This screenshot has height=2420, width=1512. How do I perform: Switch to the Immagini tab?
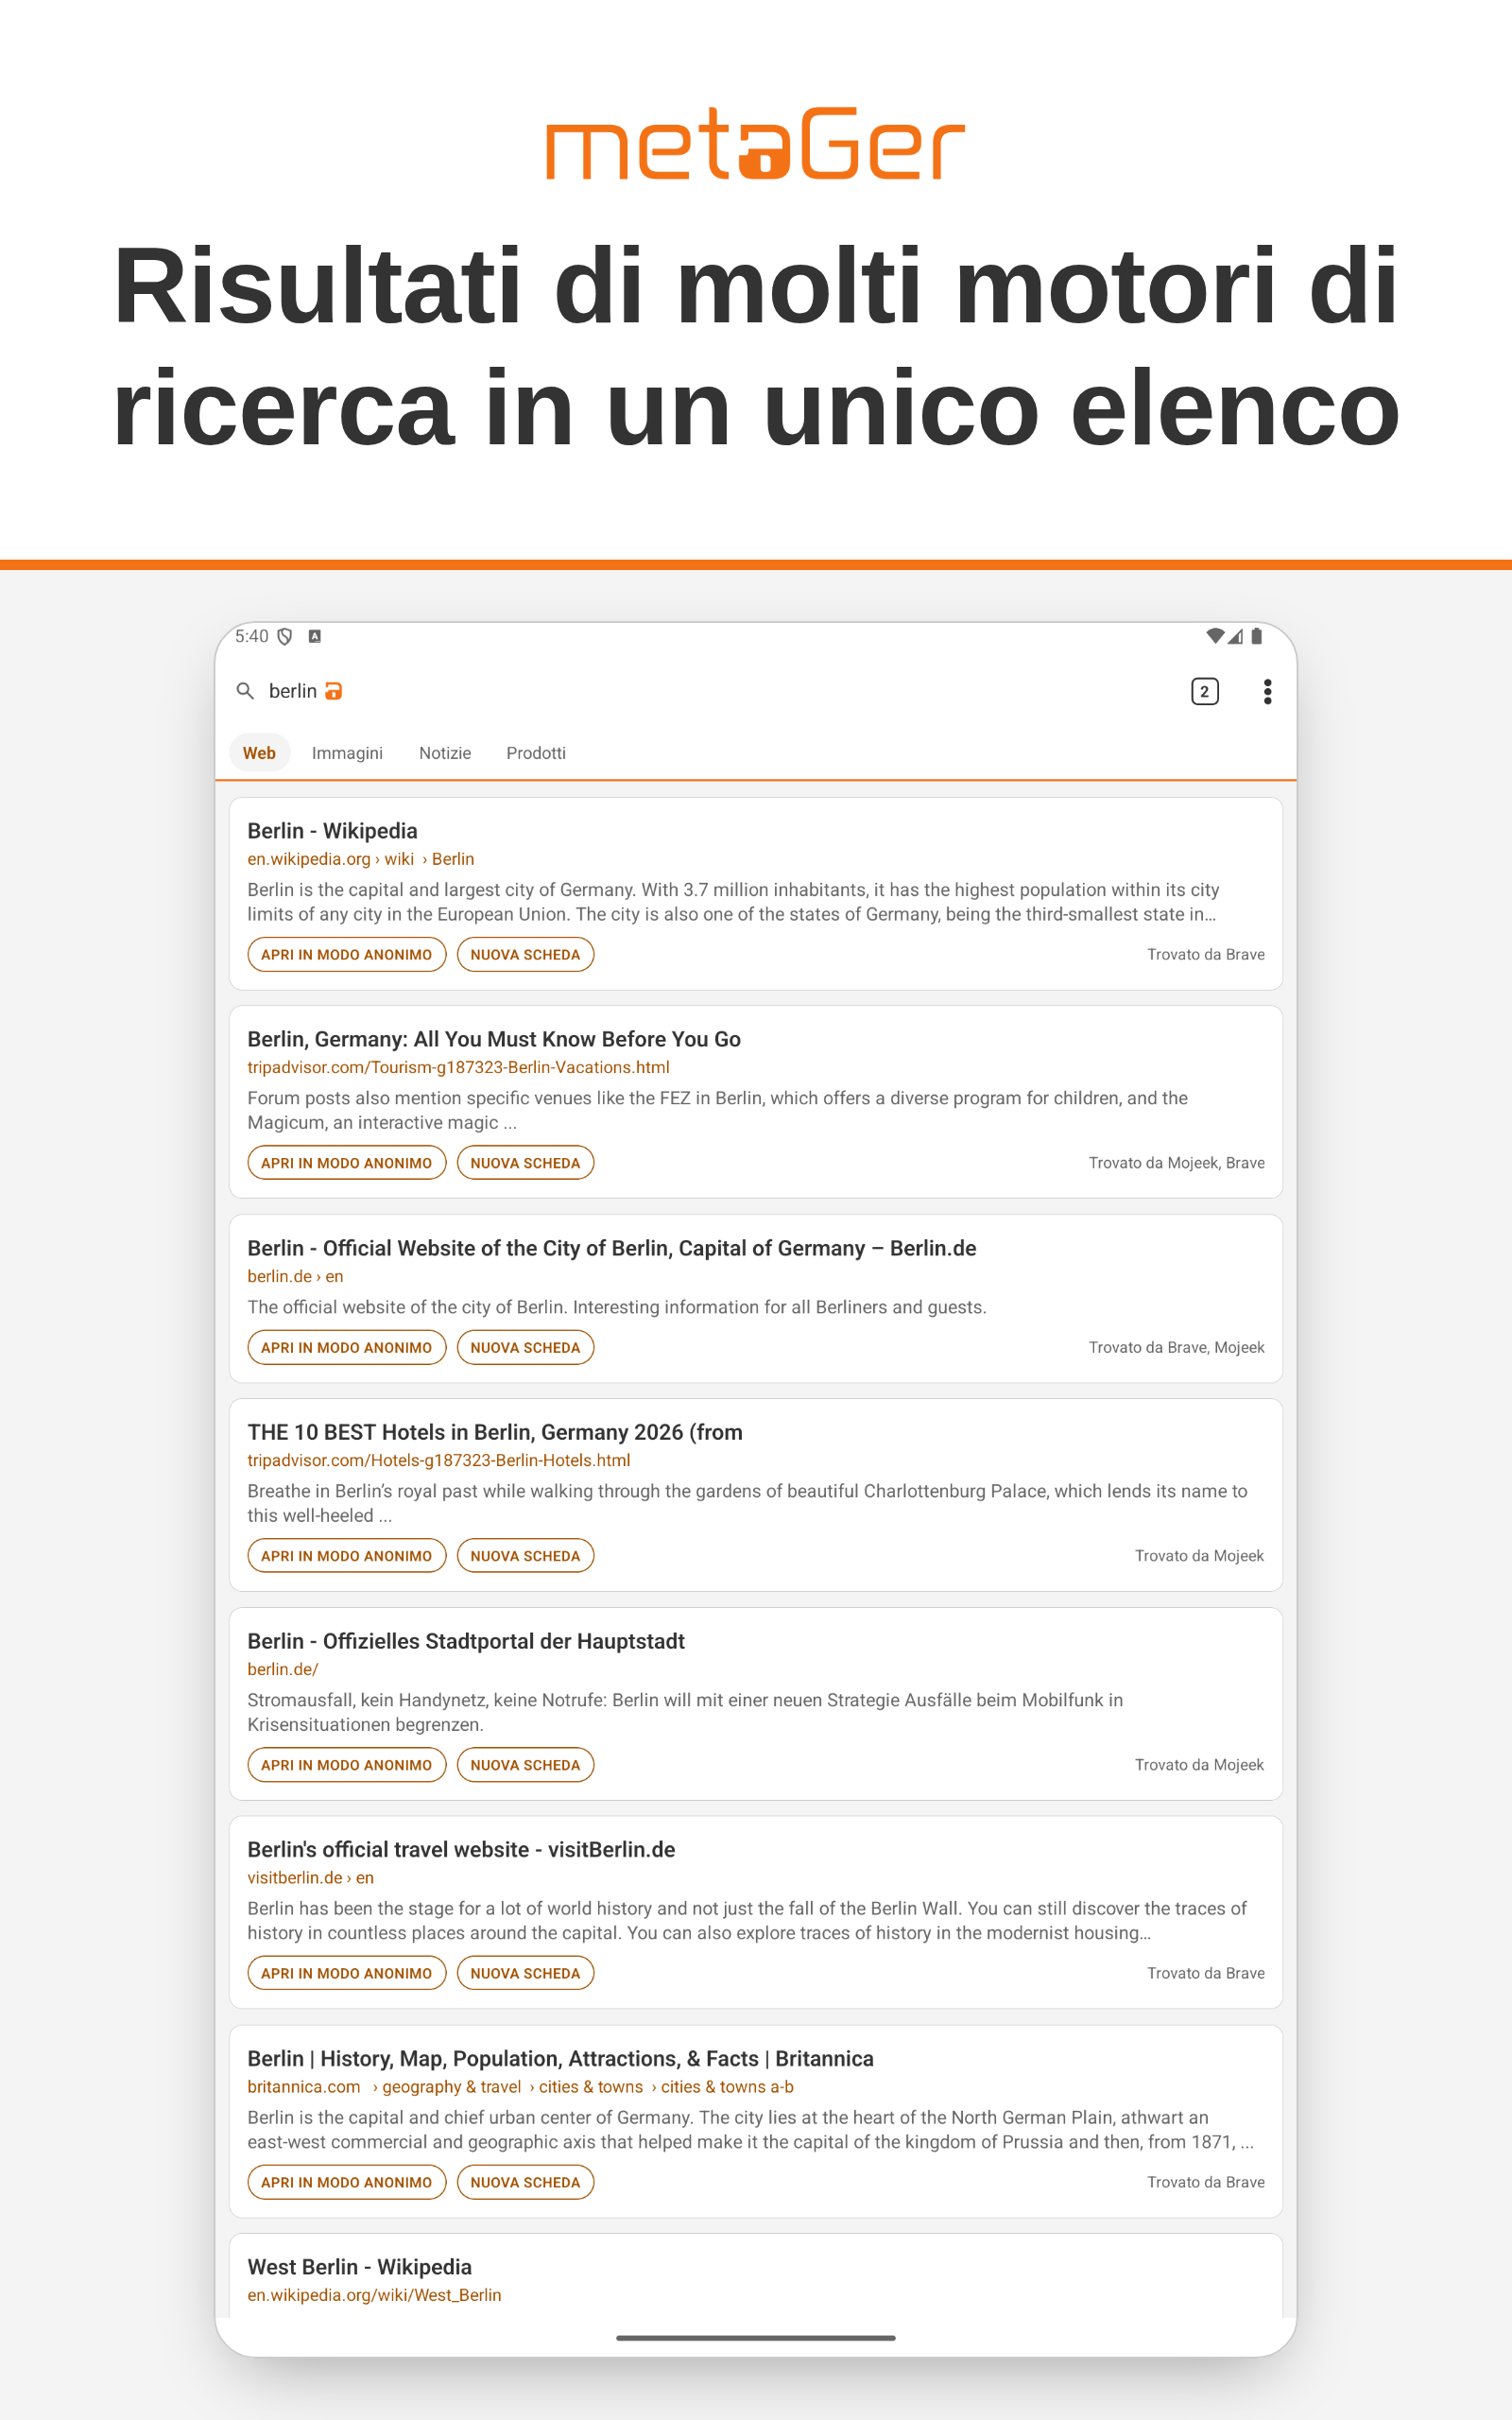point(347,753)
